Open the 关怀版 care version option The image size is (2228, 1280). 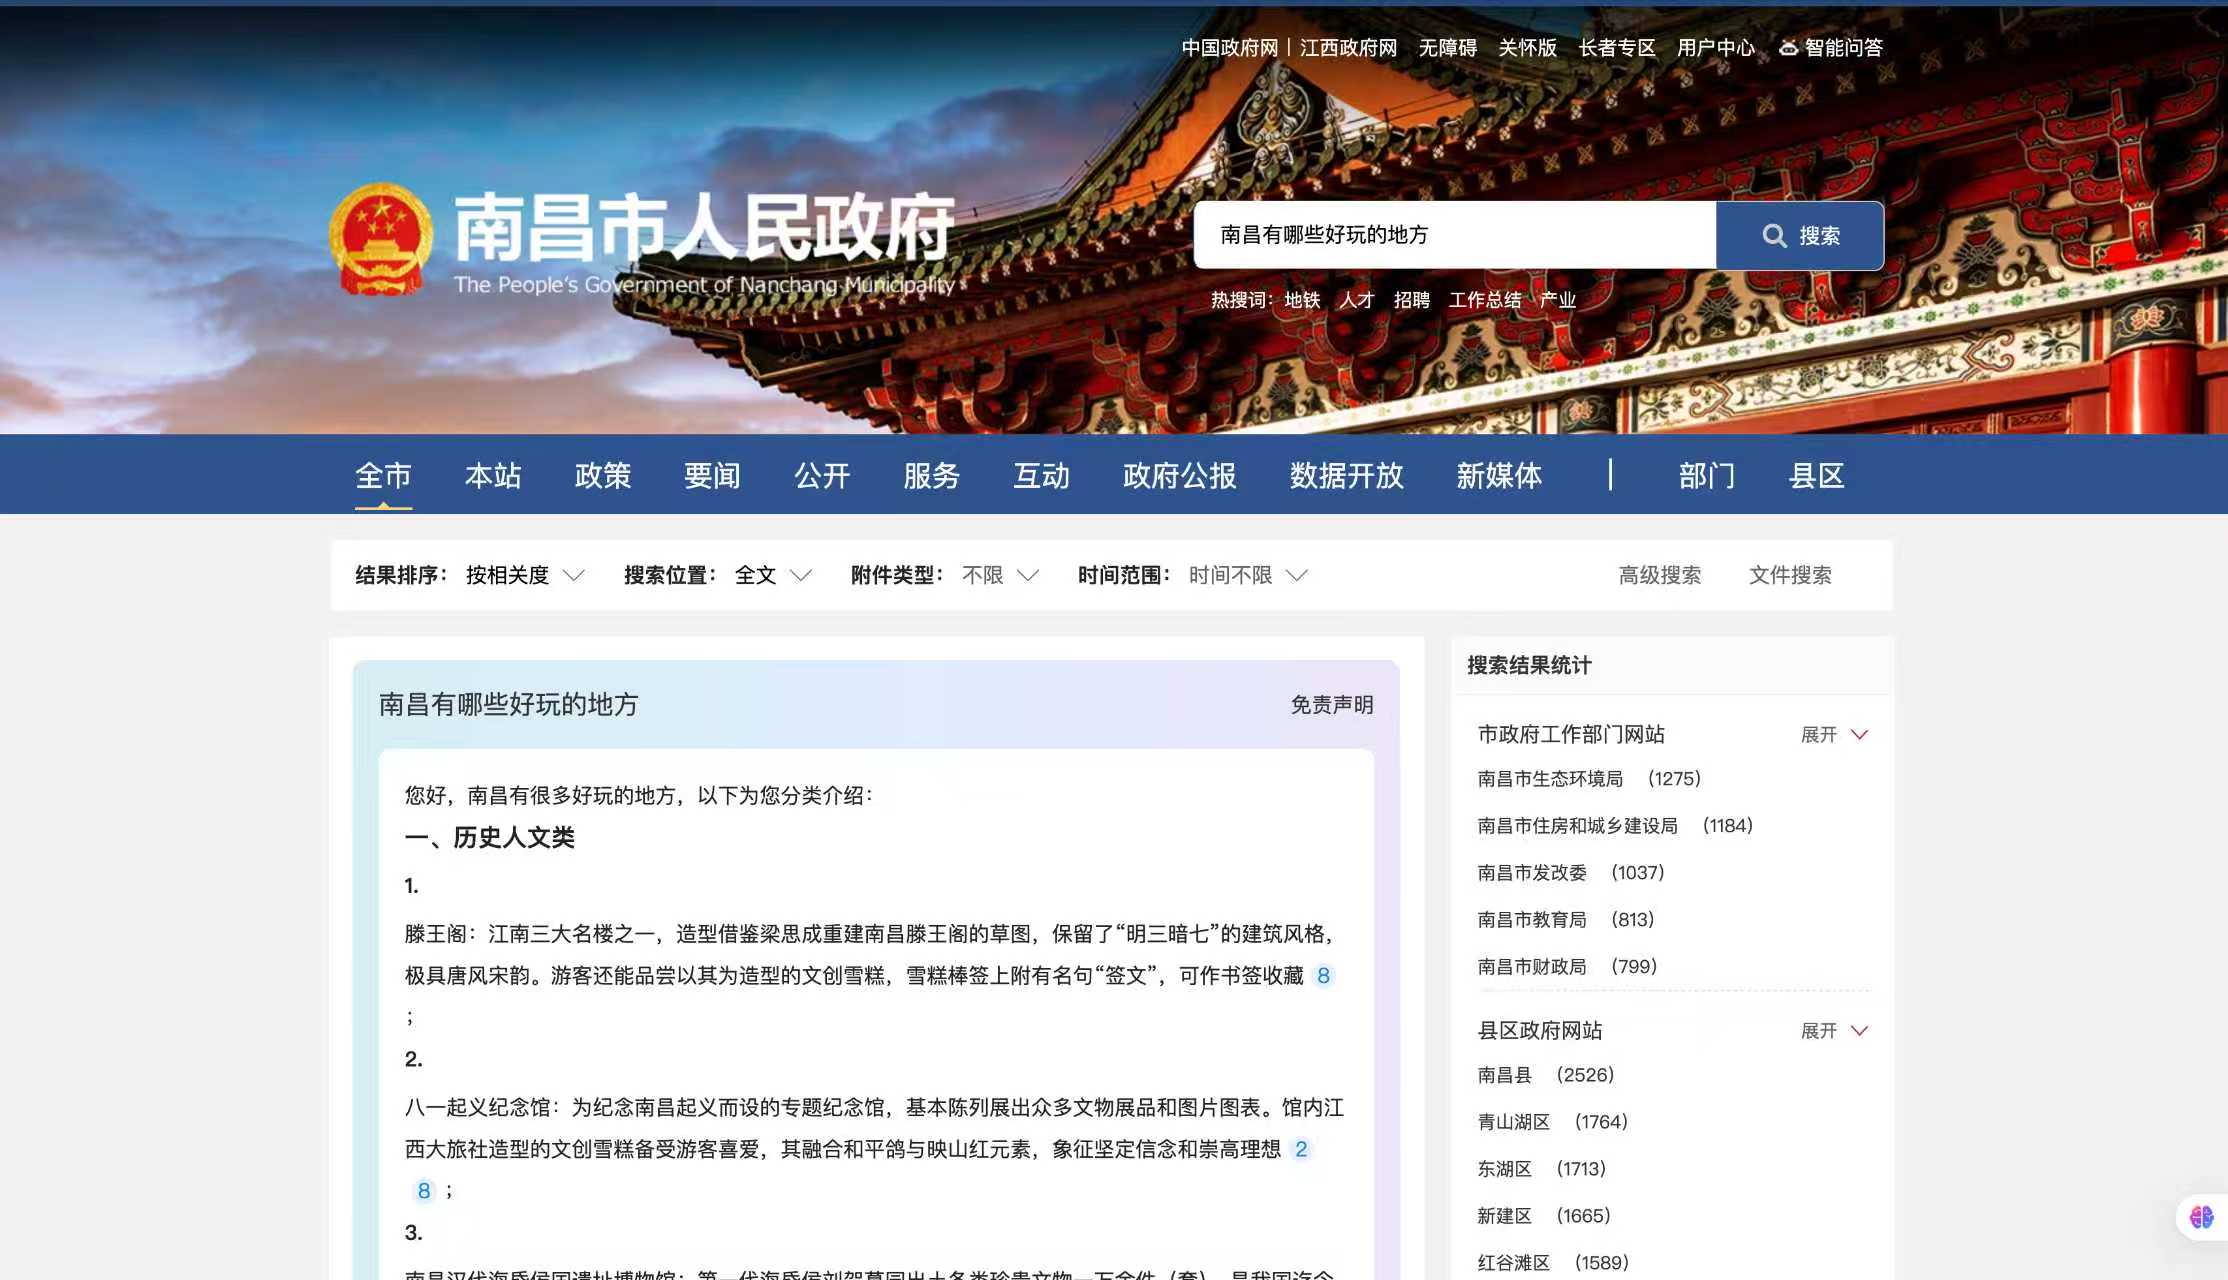point(1526,47)
